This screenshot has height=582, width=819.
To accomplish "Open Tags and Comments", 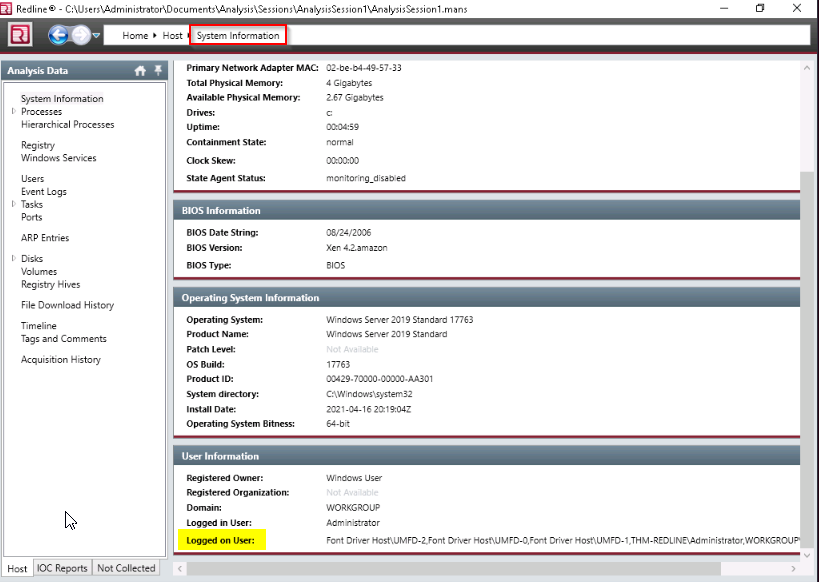I will 64,339.
